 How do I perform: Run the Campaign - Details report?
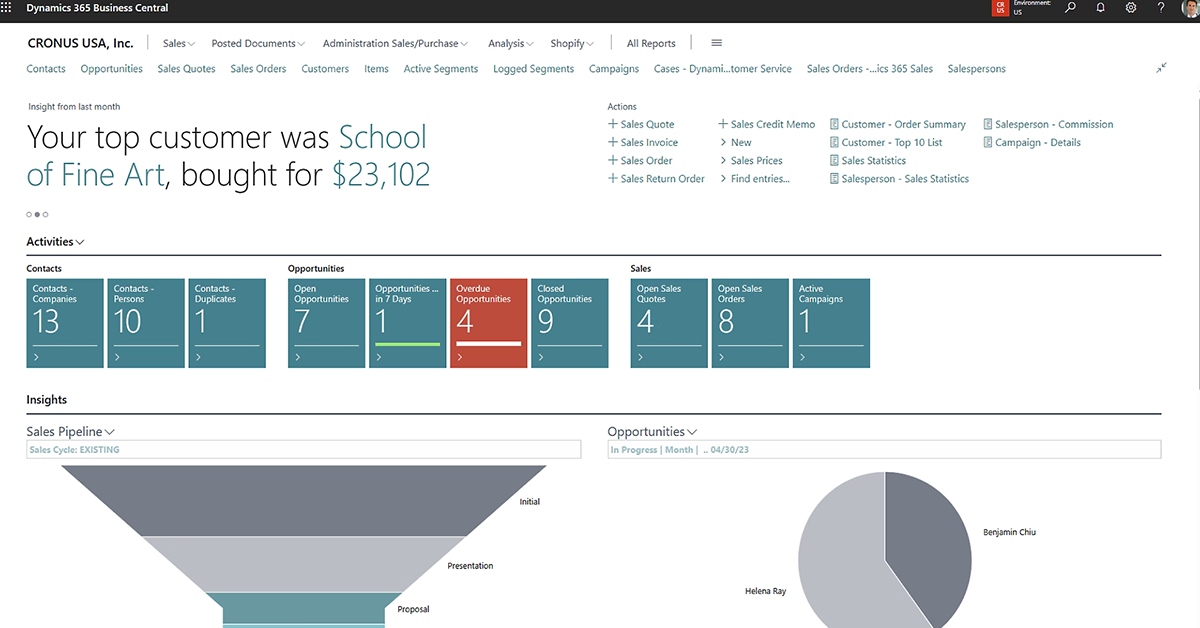[x=1032, y=142]
